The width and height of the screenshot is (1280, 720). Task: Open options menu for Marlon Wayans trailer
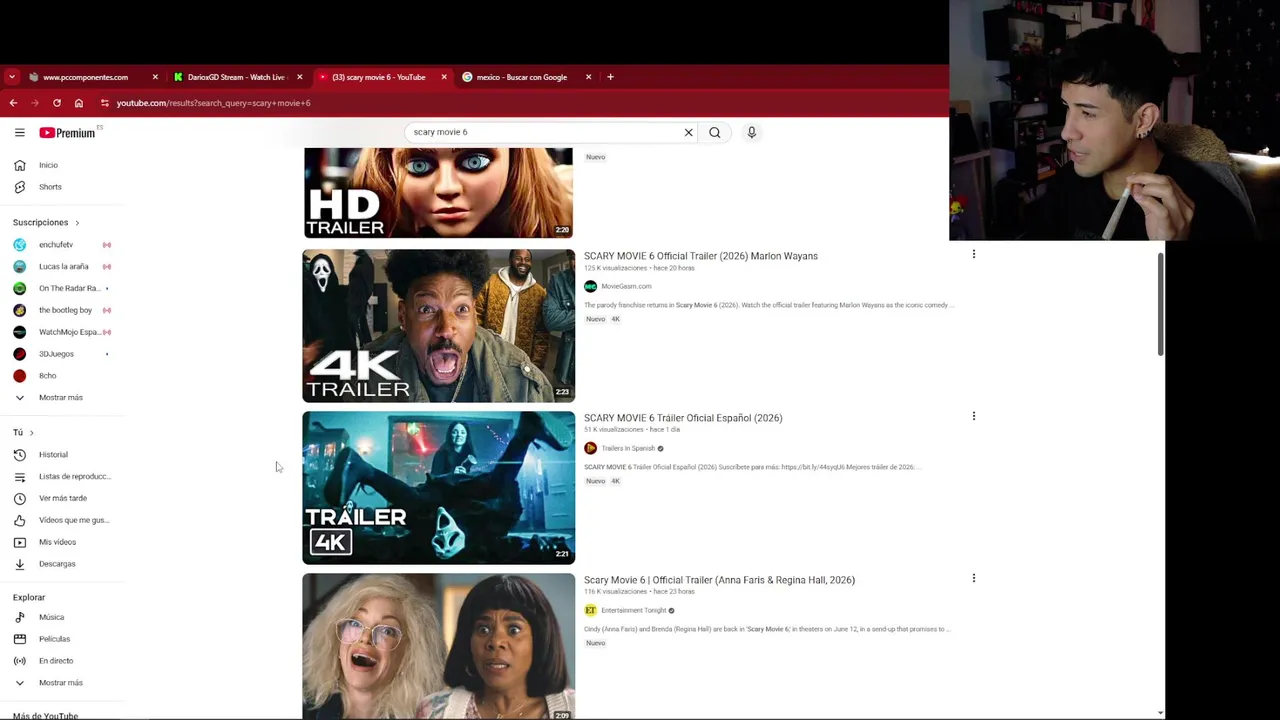tap(973, 254)
